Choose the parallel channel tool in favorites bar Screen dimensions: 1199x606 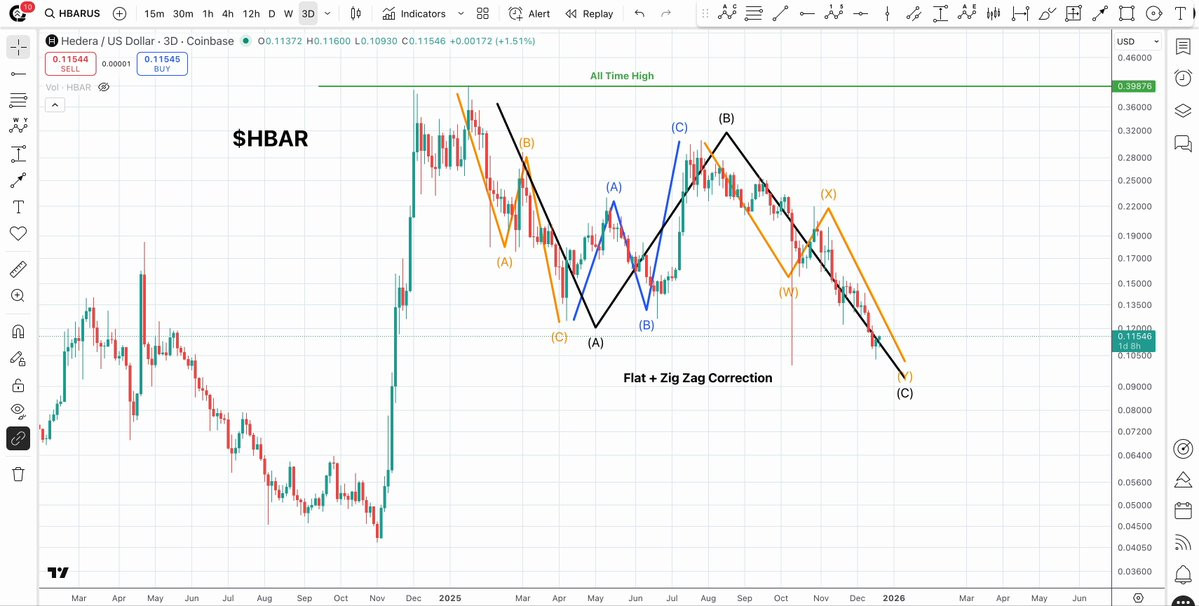913,13
